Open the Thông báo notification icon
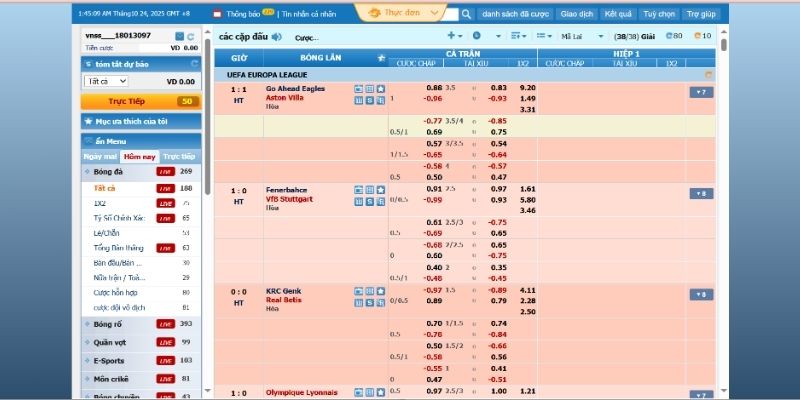This screenshot has height=400, width=800. coord(218,15)
